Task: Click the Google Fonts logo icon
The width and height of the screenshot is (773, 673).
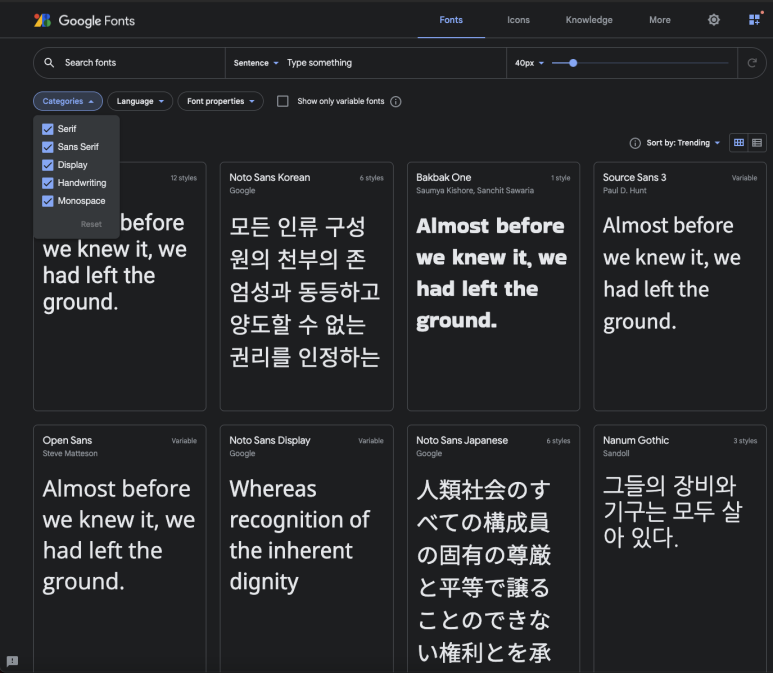Action: [42, 20]
